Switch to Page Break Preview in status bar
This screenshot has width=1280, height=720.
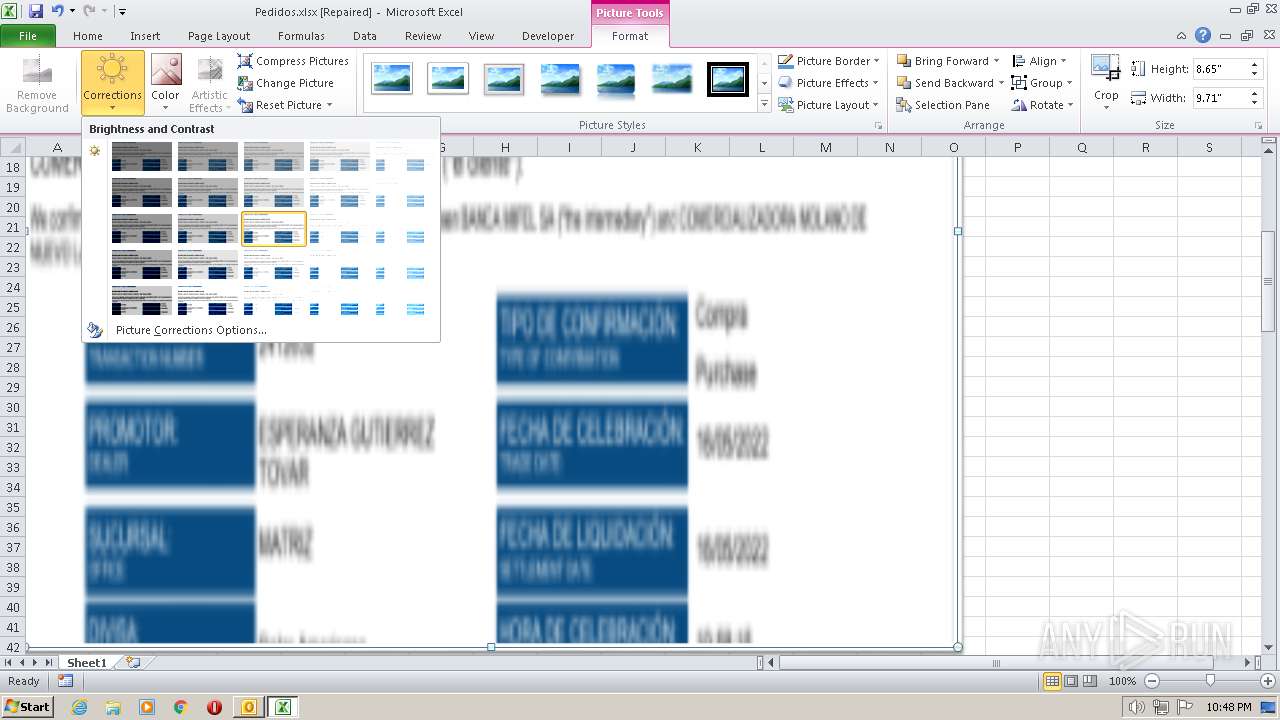1090,681
